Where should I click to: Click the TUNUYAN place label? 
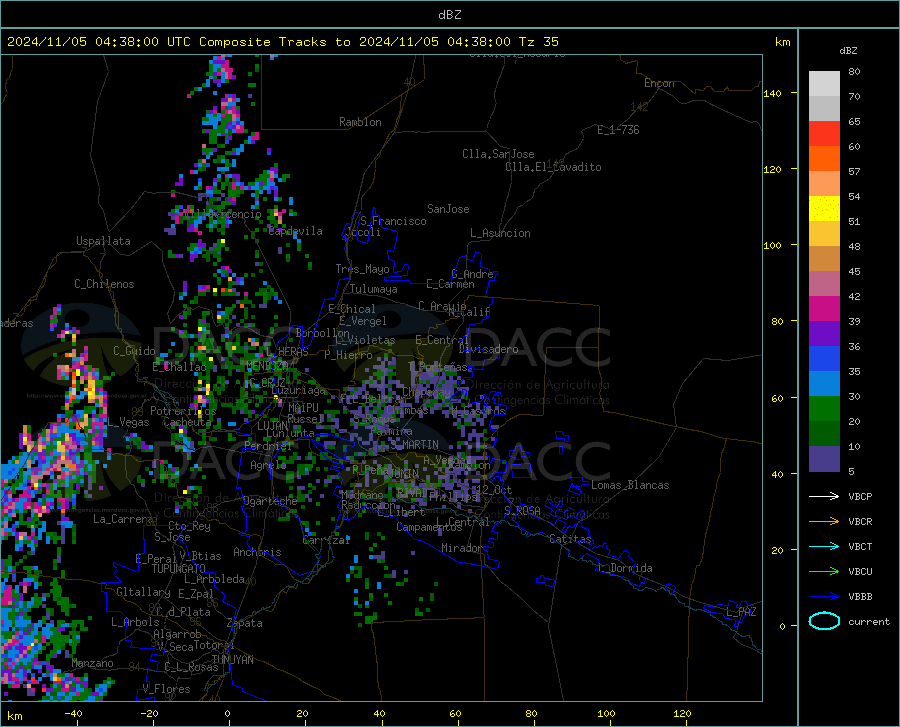[x=232, y=660]
